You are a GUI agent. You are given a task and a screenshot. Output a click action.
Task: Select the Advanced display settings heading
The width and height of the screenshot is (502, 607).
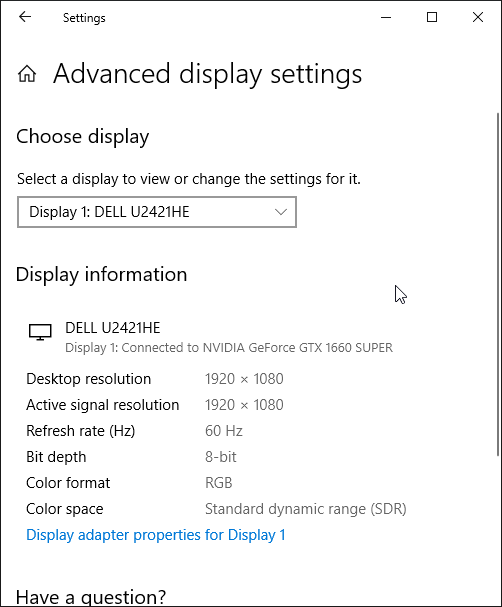pyautogui.click(x=208, y=74)
